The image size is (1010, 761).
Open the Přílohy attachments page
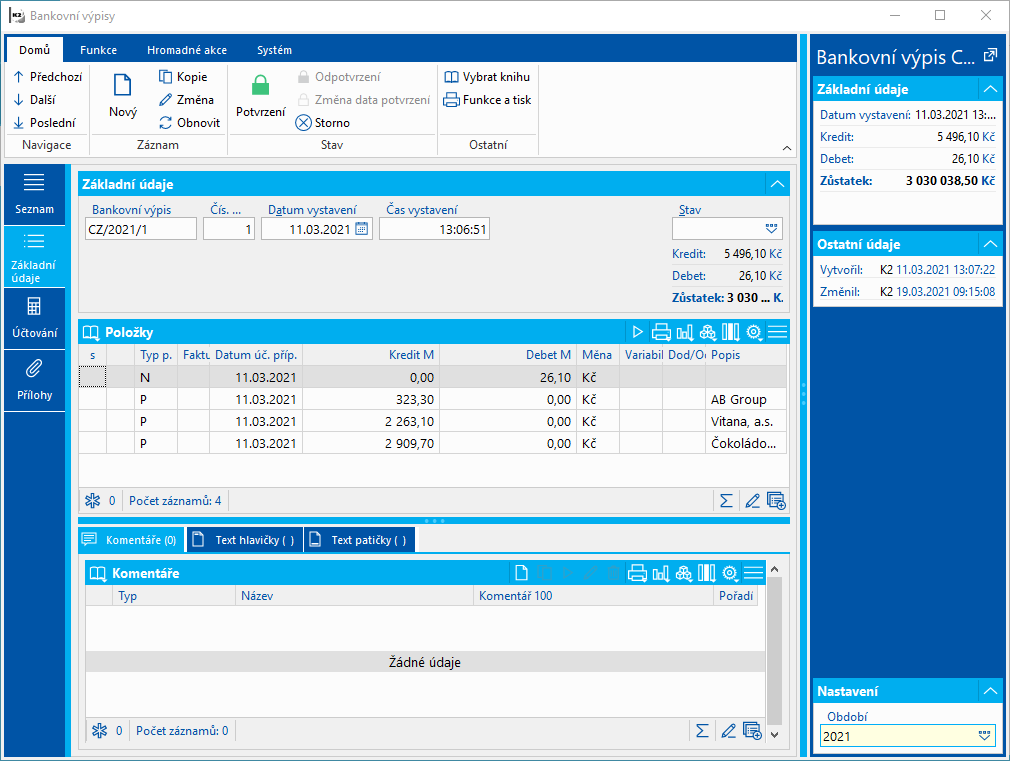pyautogui.click(x=34, y=381)
